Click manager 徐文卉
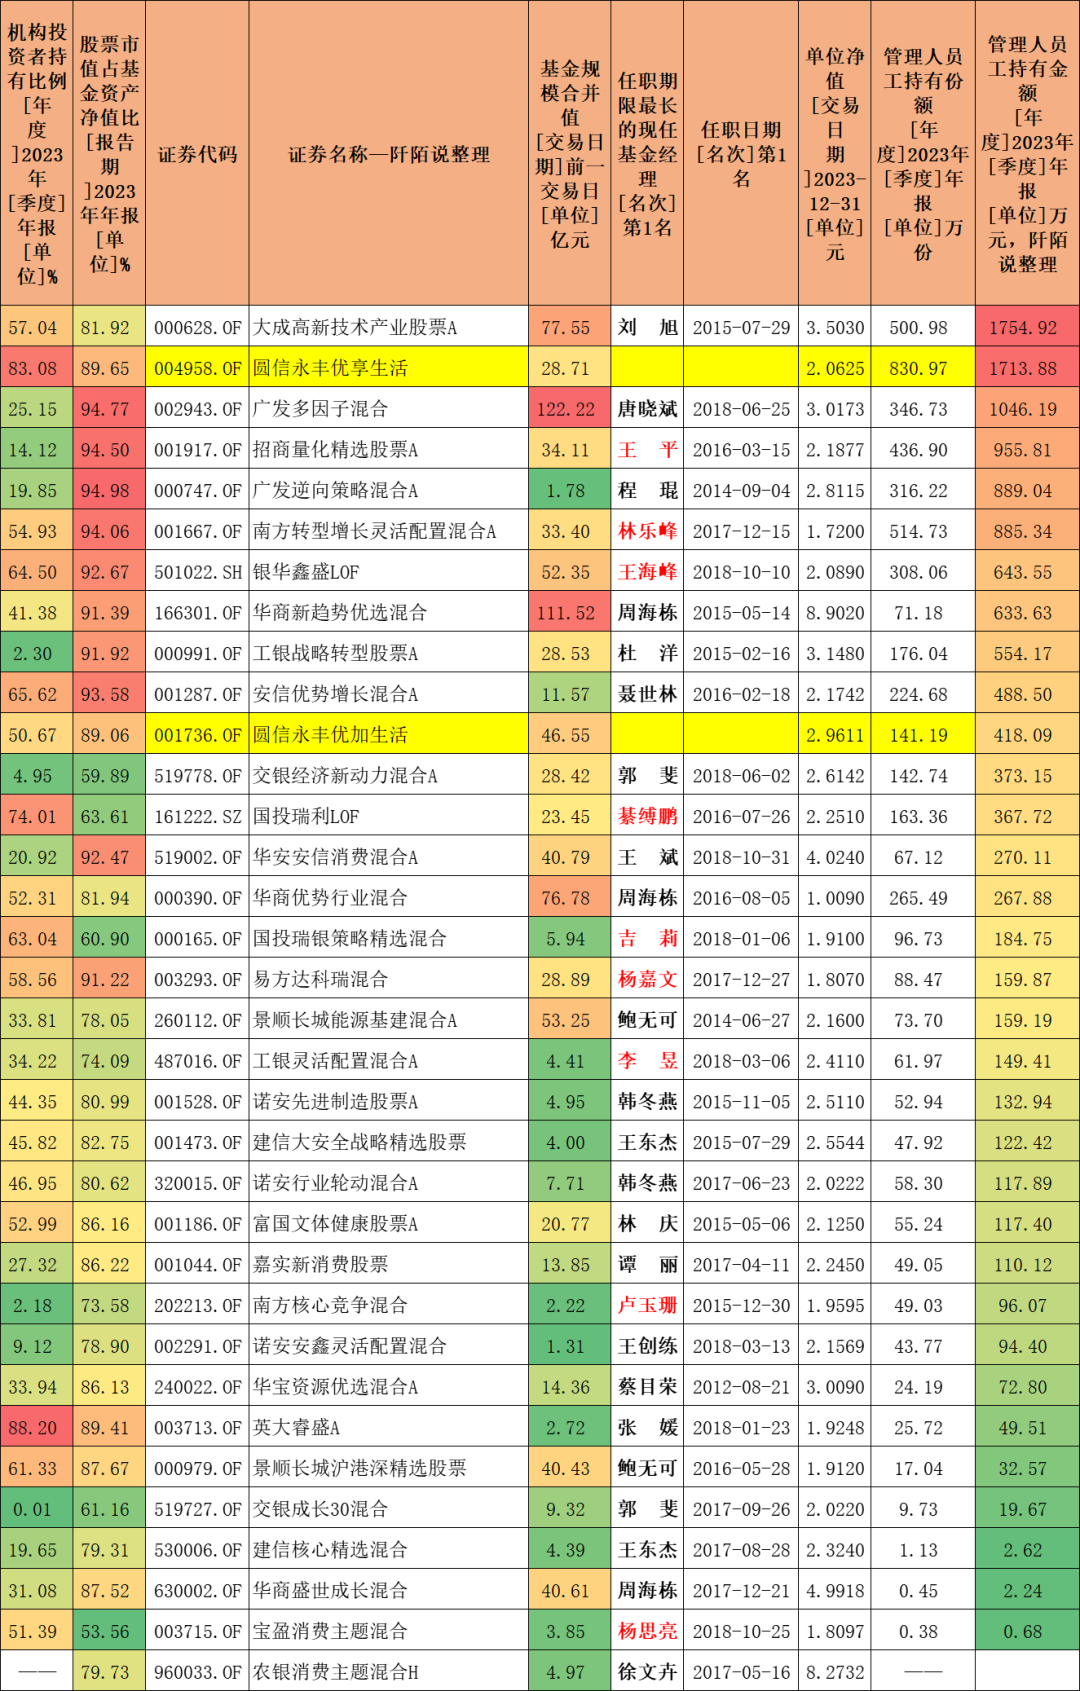Image resolution: width=1080 pixels, height=1691 pixels. click(x=647, y=1672)
